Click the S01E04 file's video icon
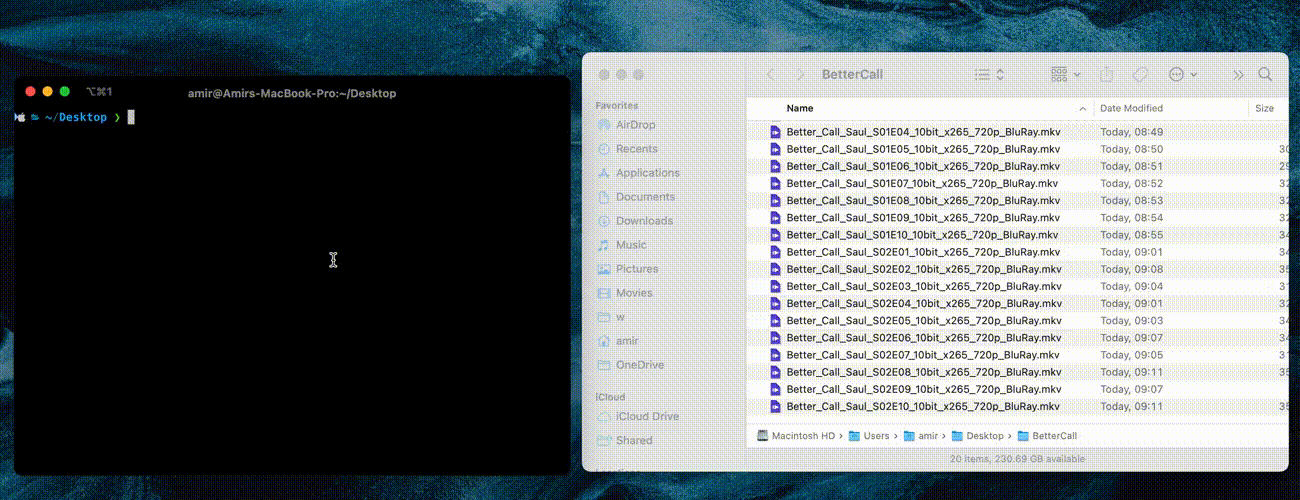This screenshot has height=500, width=1300. [774, 132]
